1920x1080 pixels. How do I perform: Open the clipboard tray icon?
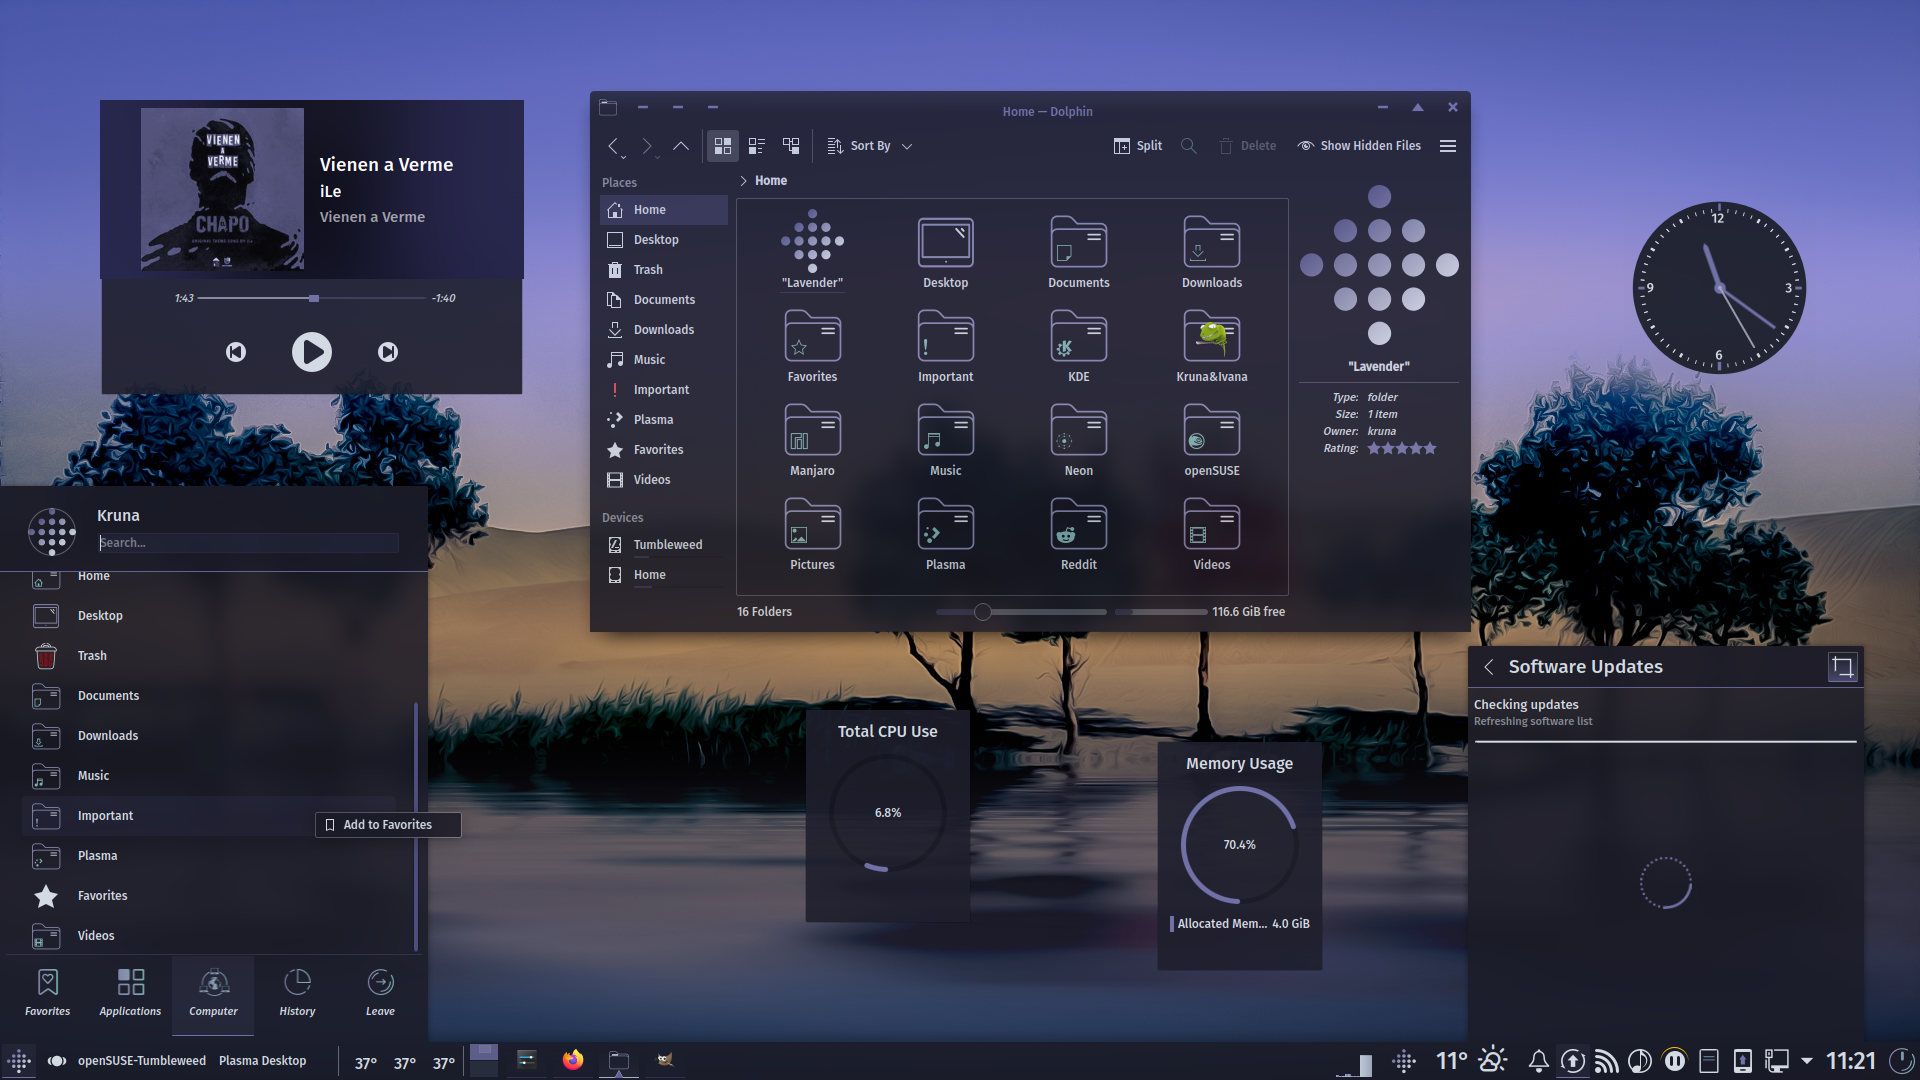point(1709,1060)
